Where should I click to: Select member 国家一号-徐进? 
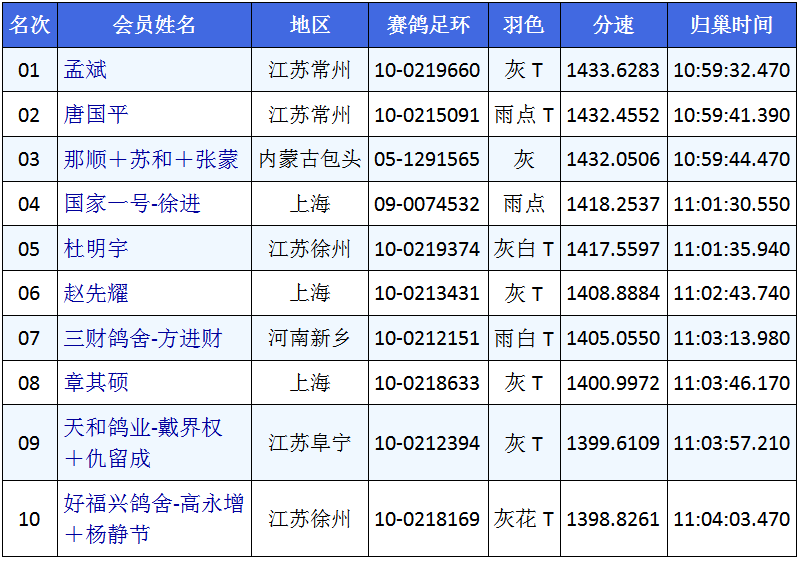tap(133, 204)
